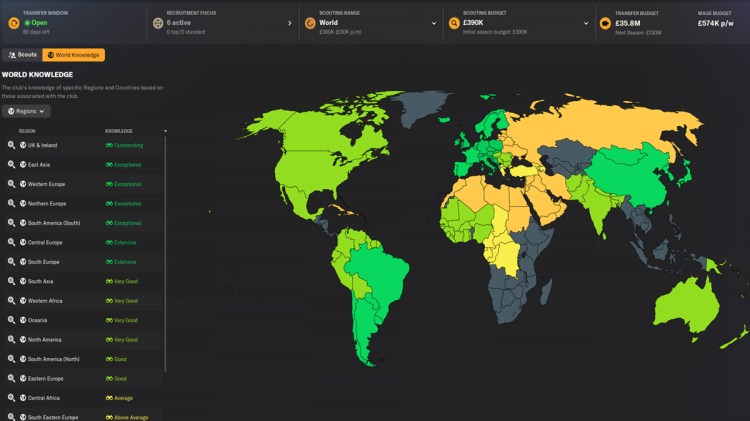750x421 pixels.
Task: Switch to the Scouts tab
Action: [22, 55]
